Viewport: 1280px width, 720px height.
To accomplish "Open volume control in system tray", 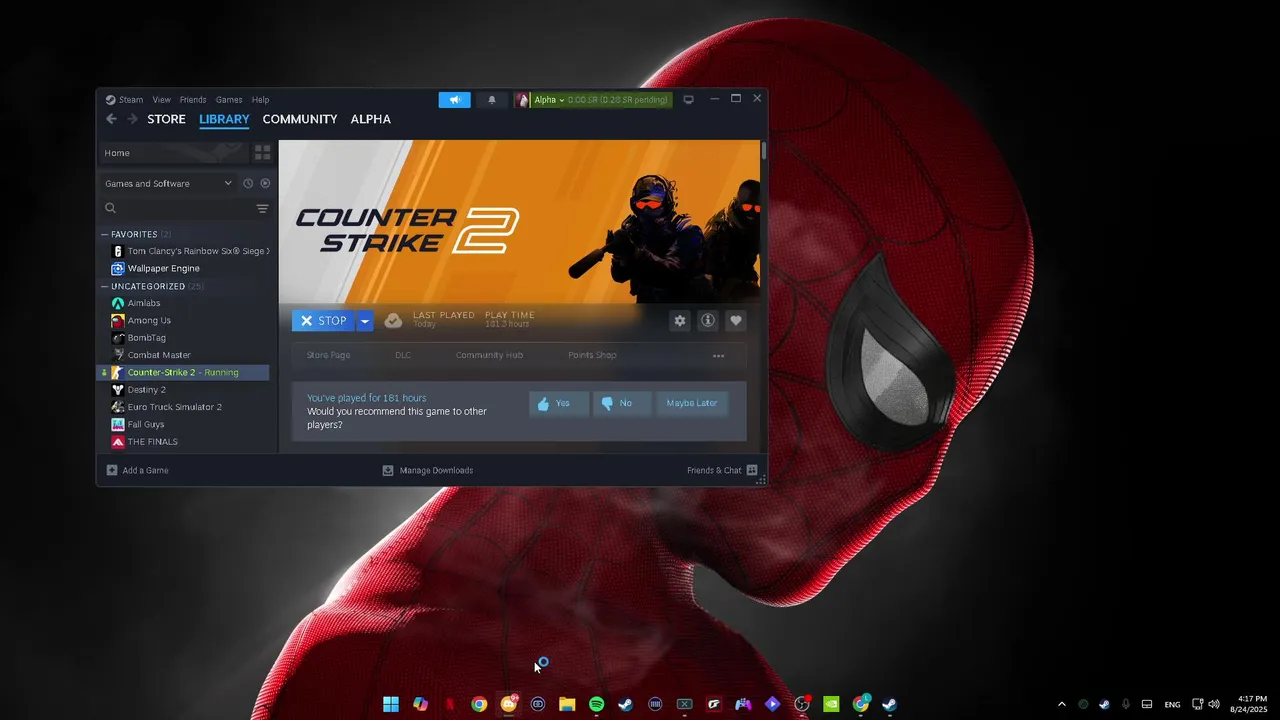I will coord(1214,704).
